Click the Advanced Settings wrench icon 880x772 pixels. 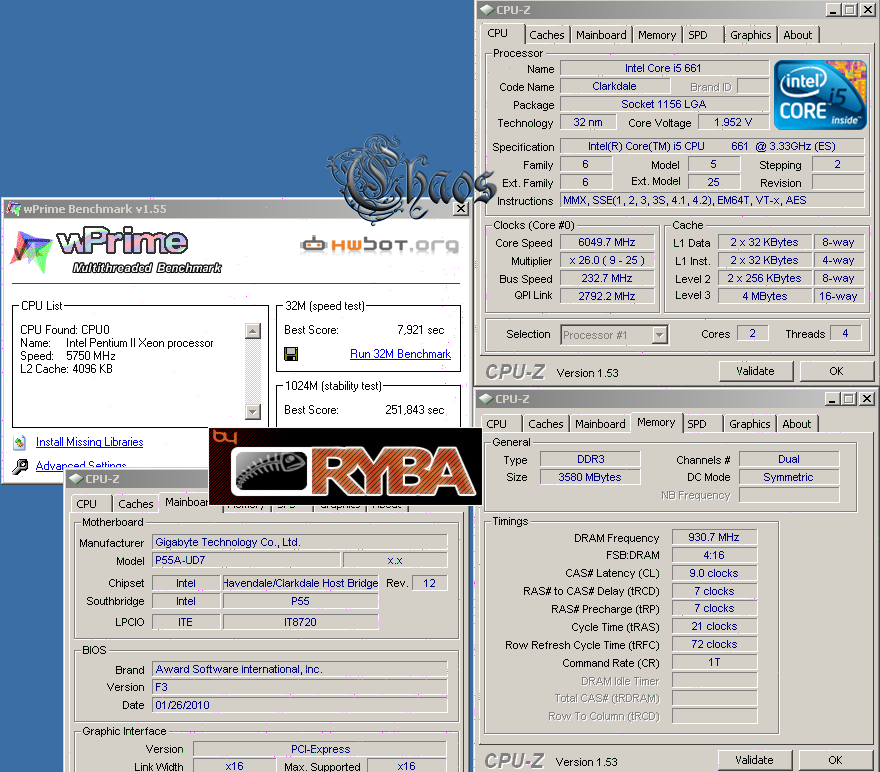[x=20, y=466]
